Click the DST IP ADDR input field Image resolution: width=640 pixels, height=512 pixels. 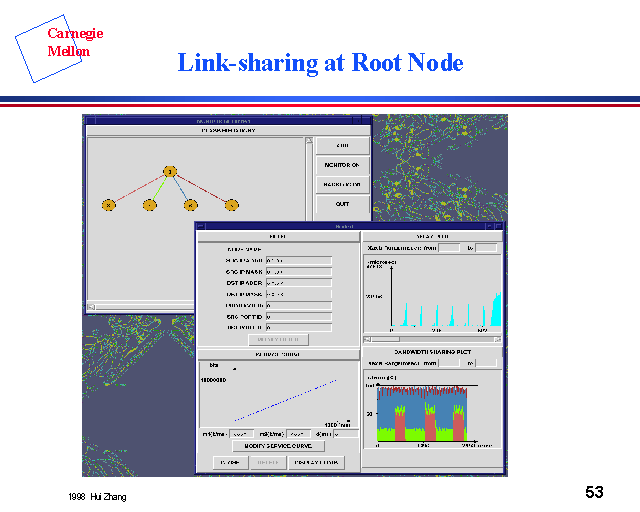[298, 283]
